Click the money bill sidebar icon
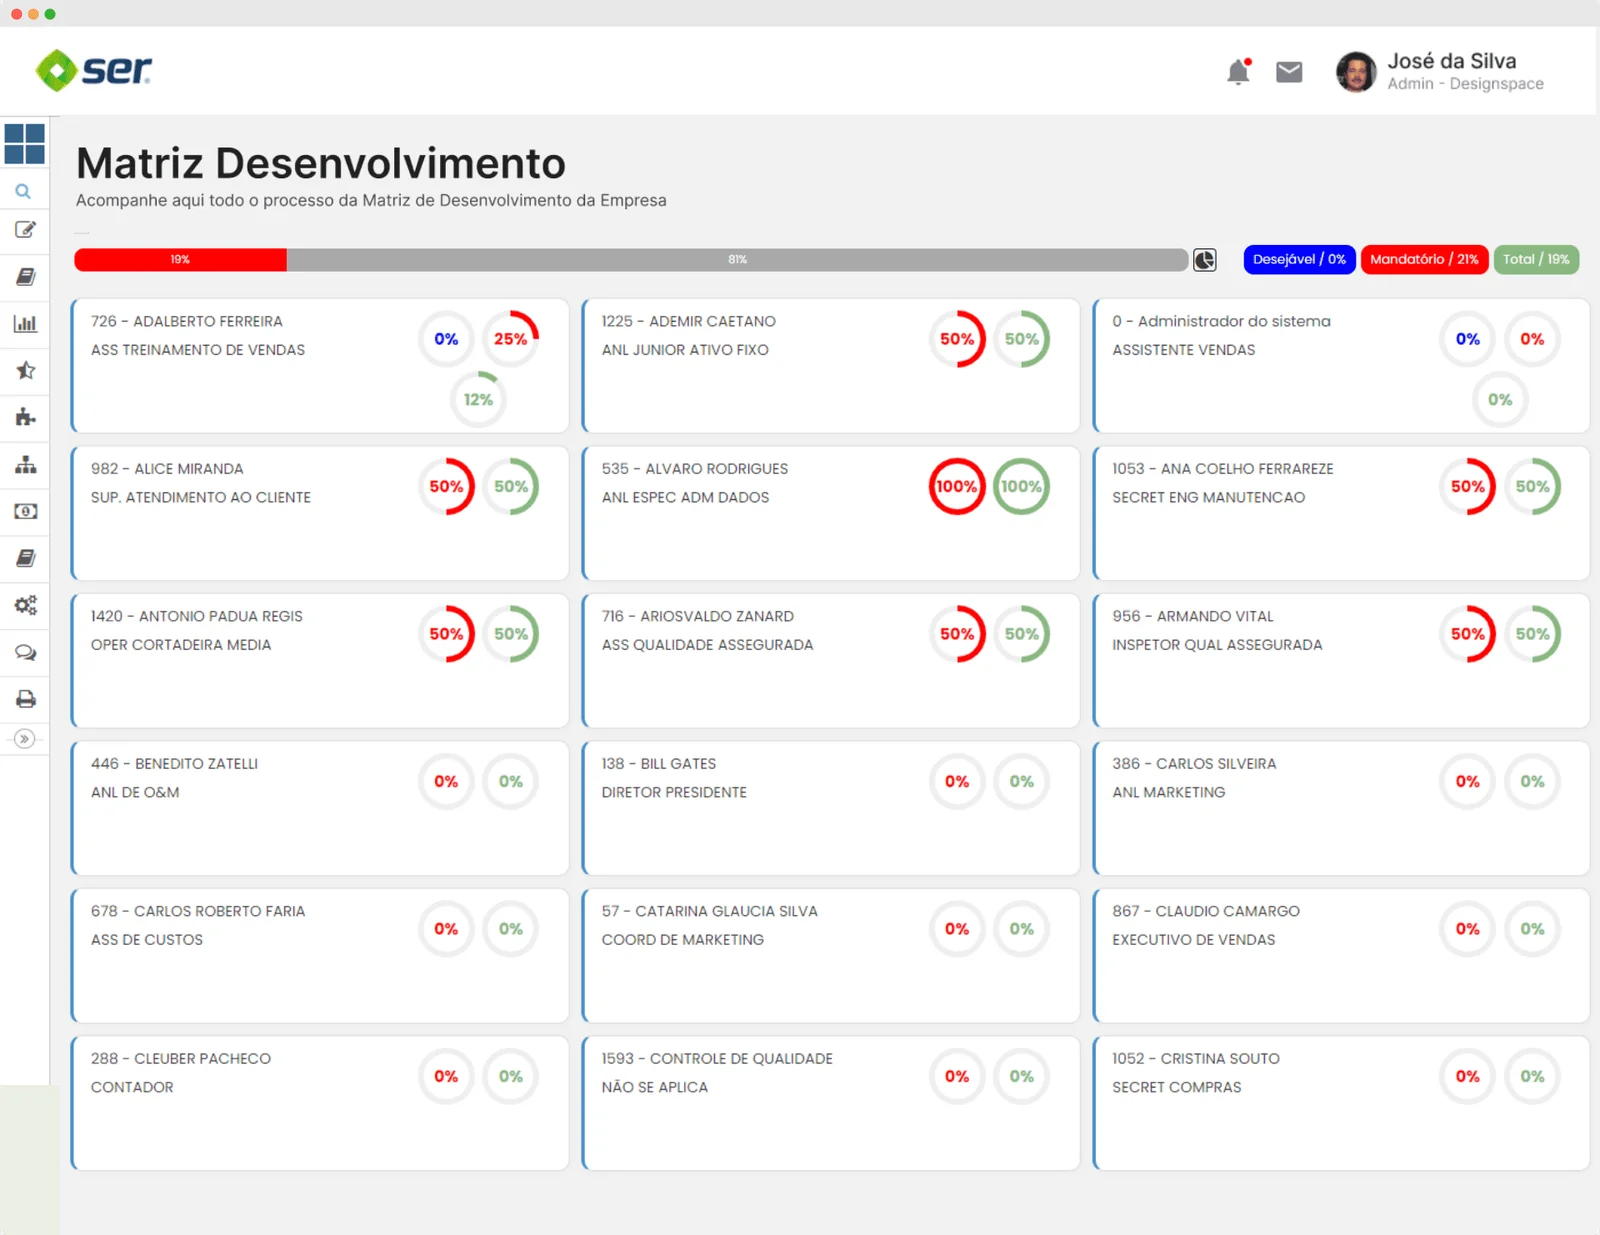 tap(25, 511)
